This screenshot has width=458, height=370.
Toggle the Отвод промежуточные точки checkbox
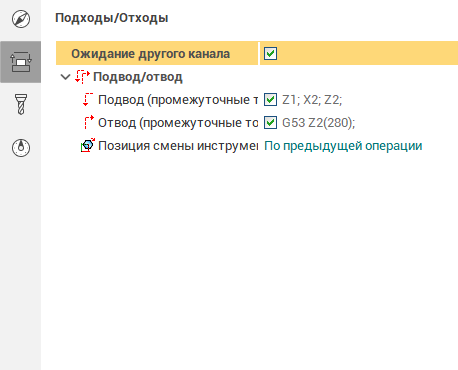tap(270, 123)
